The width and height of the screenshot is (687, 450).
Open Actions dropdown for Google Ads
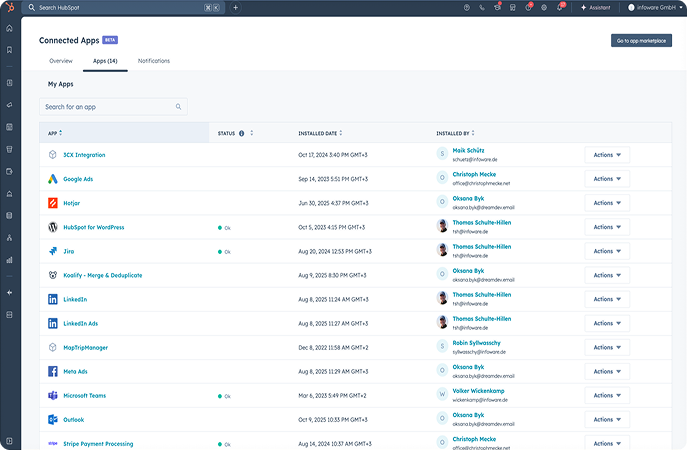607,179
